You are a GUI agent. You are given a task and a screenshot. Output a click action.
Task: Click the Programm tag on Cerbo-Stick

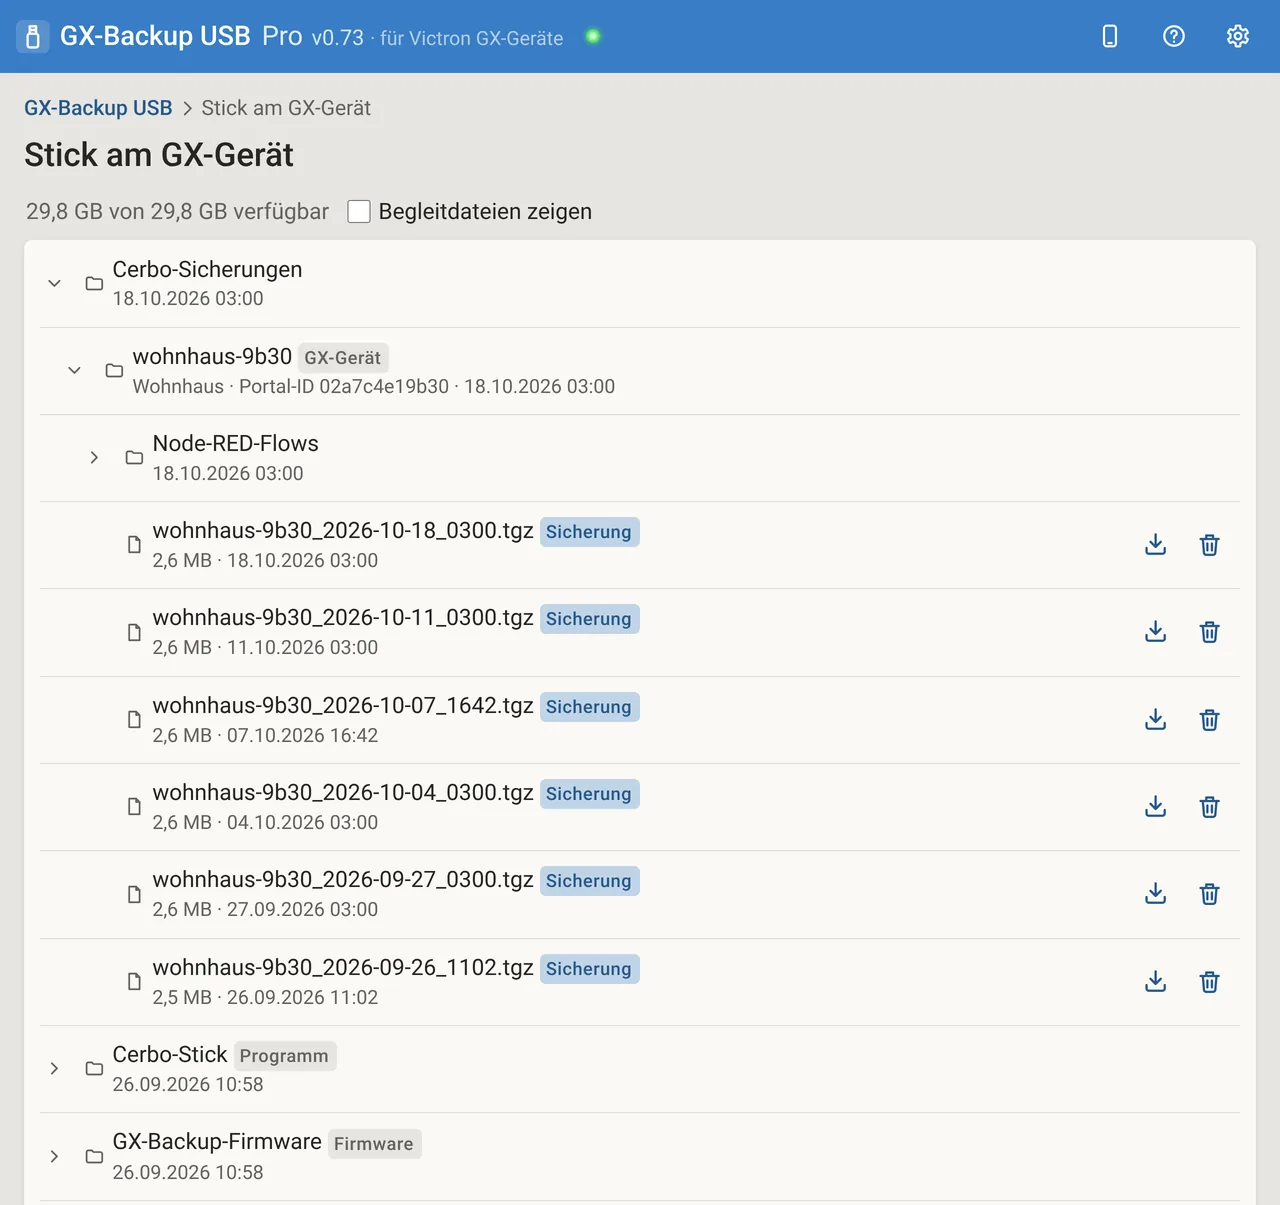click(284, 1056)
